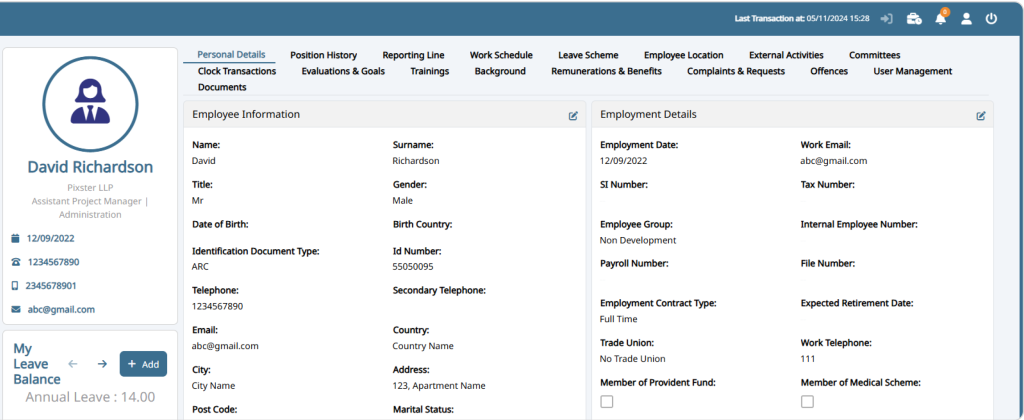
Task: Go to next leave balance arrow
Action: click(102, 364)
